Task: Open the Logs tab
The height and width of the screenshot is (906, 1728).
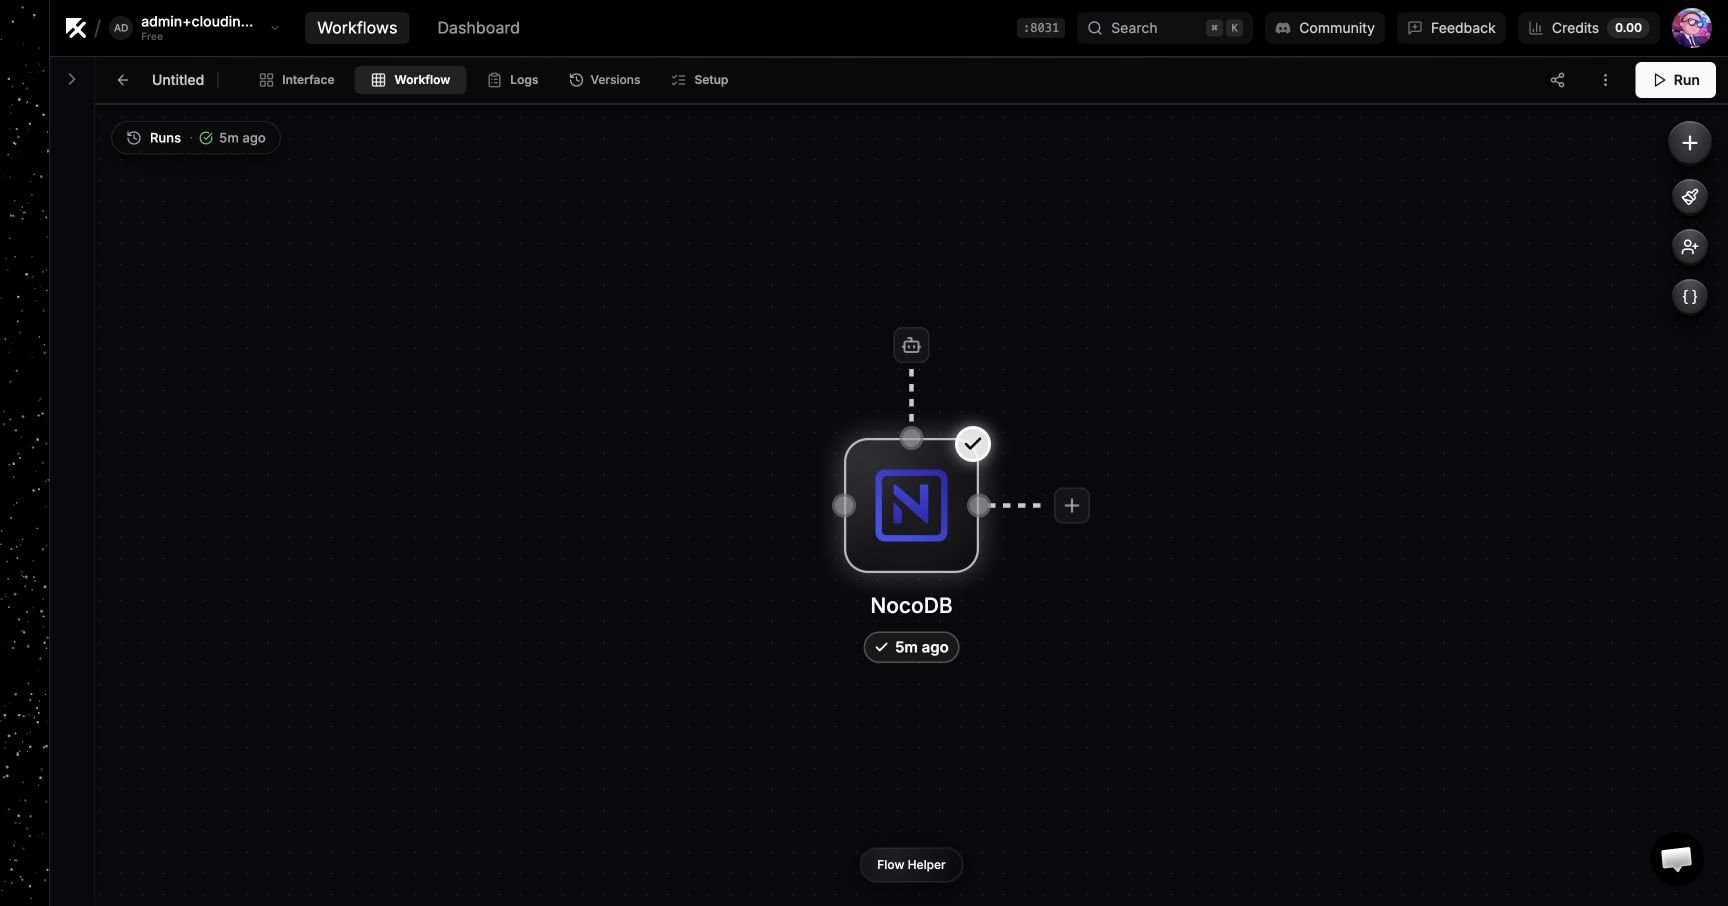Action: 512,80
